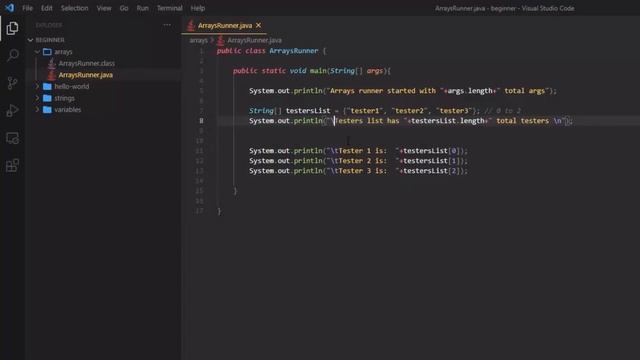Click the arrays breadcrumb segment
Screen dimensions: 640x360
pyautogui.click(x=198, y=40)
